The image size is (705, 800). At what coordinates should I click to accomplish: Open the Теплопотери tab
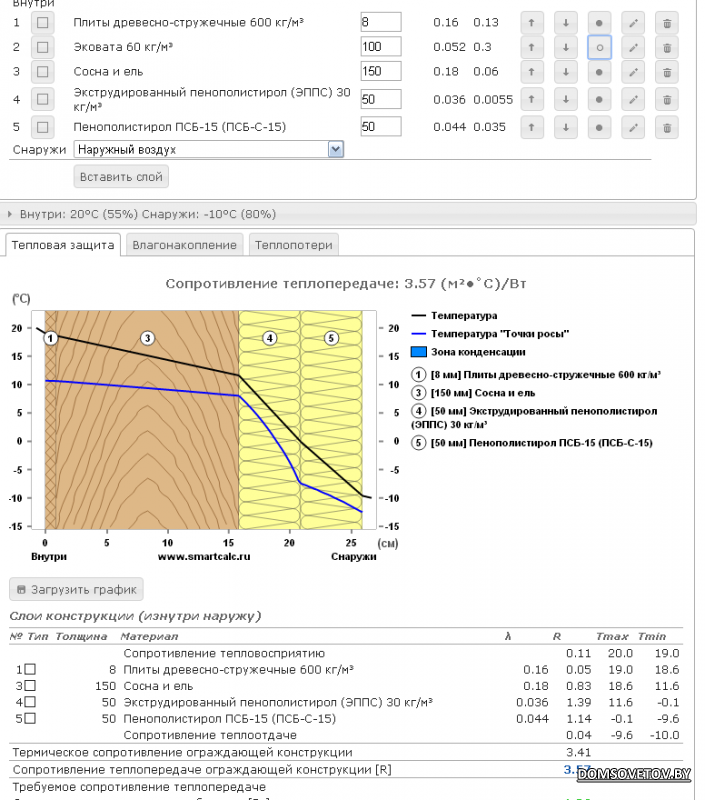click(x=293, y=245)
